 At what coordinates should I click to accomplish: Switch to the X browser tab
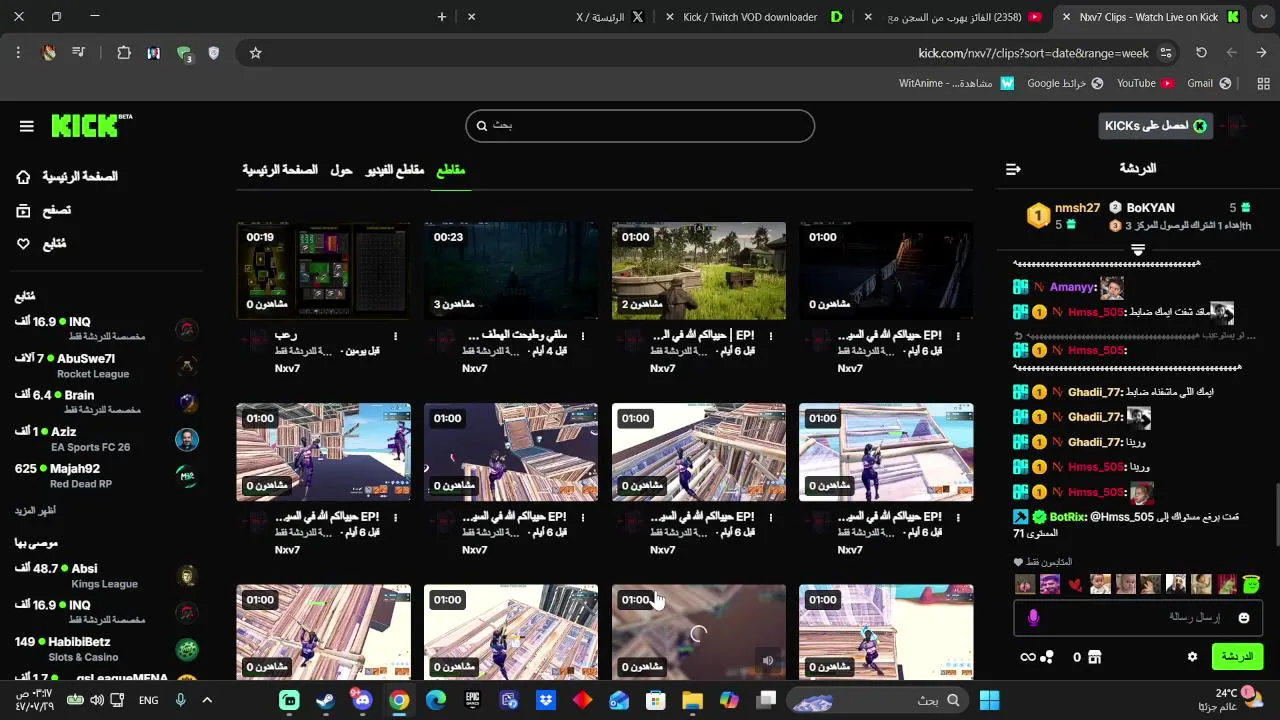point(560,17)
